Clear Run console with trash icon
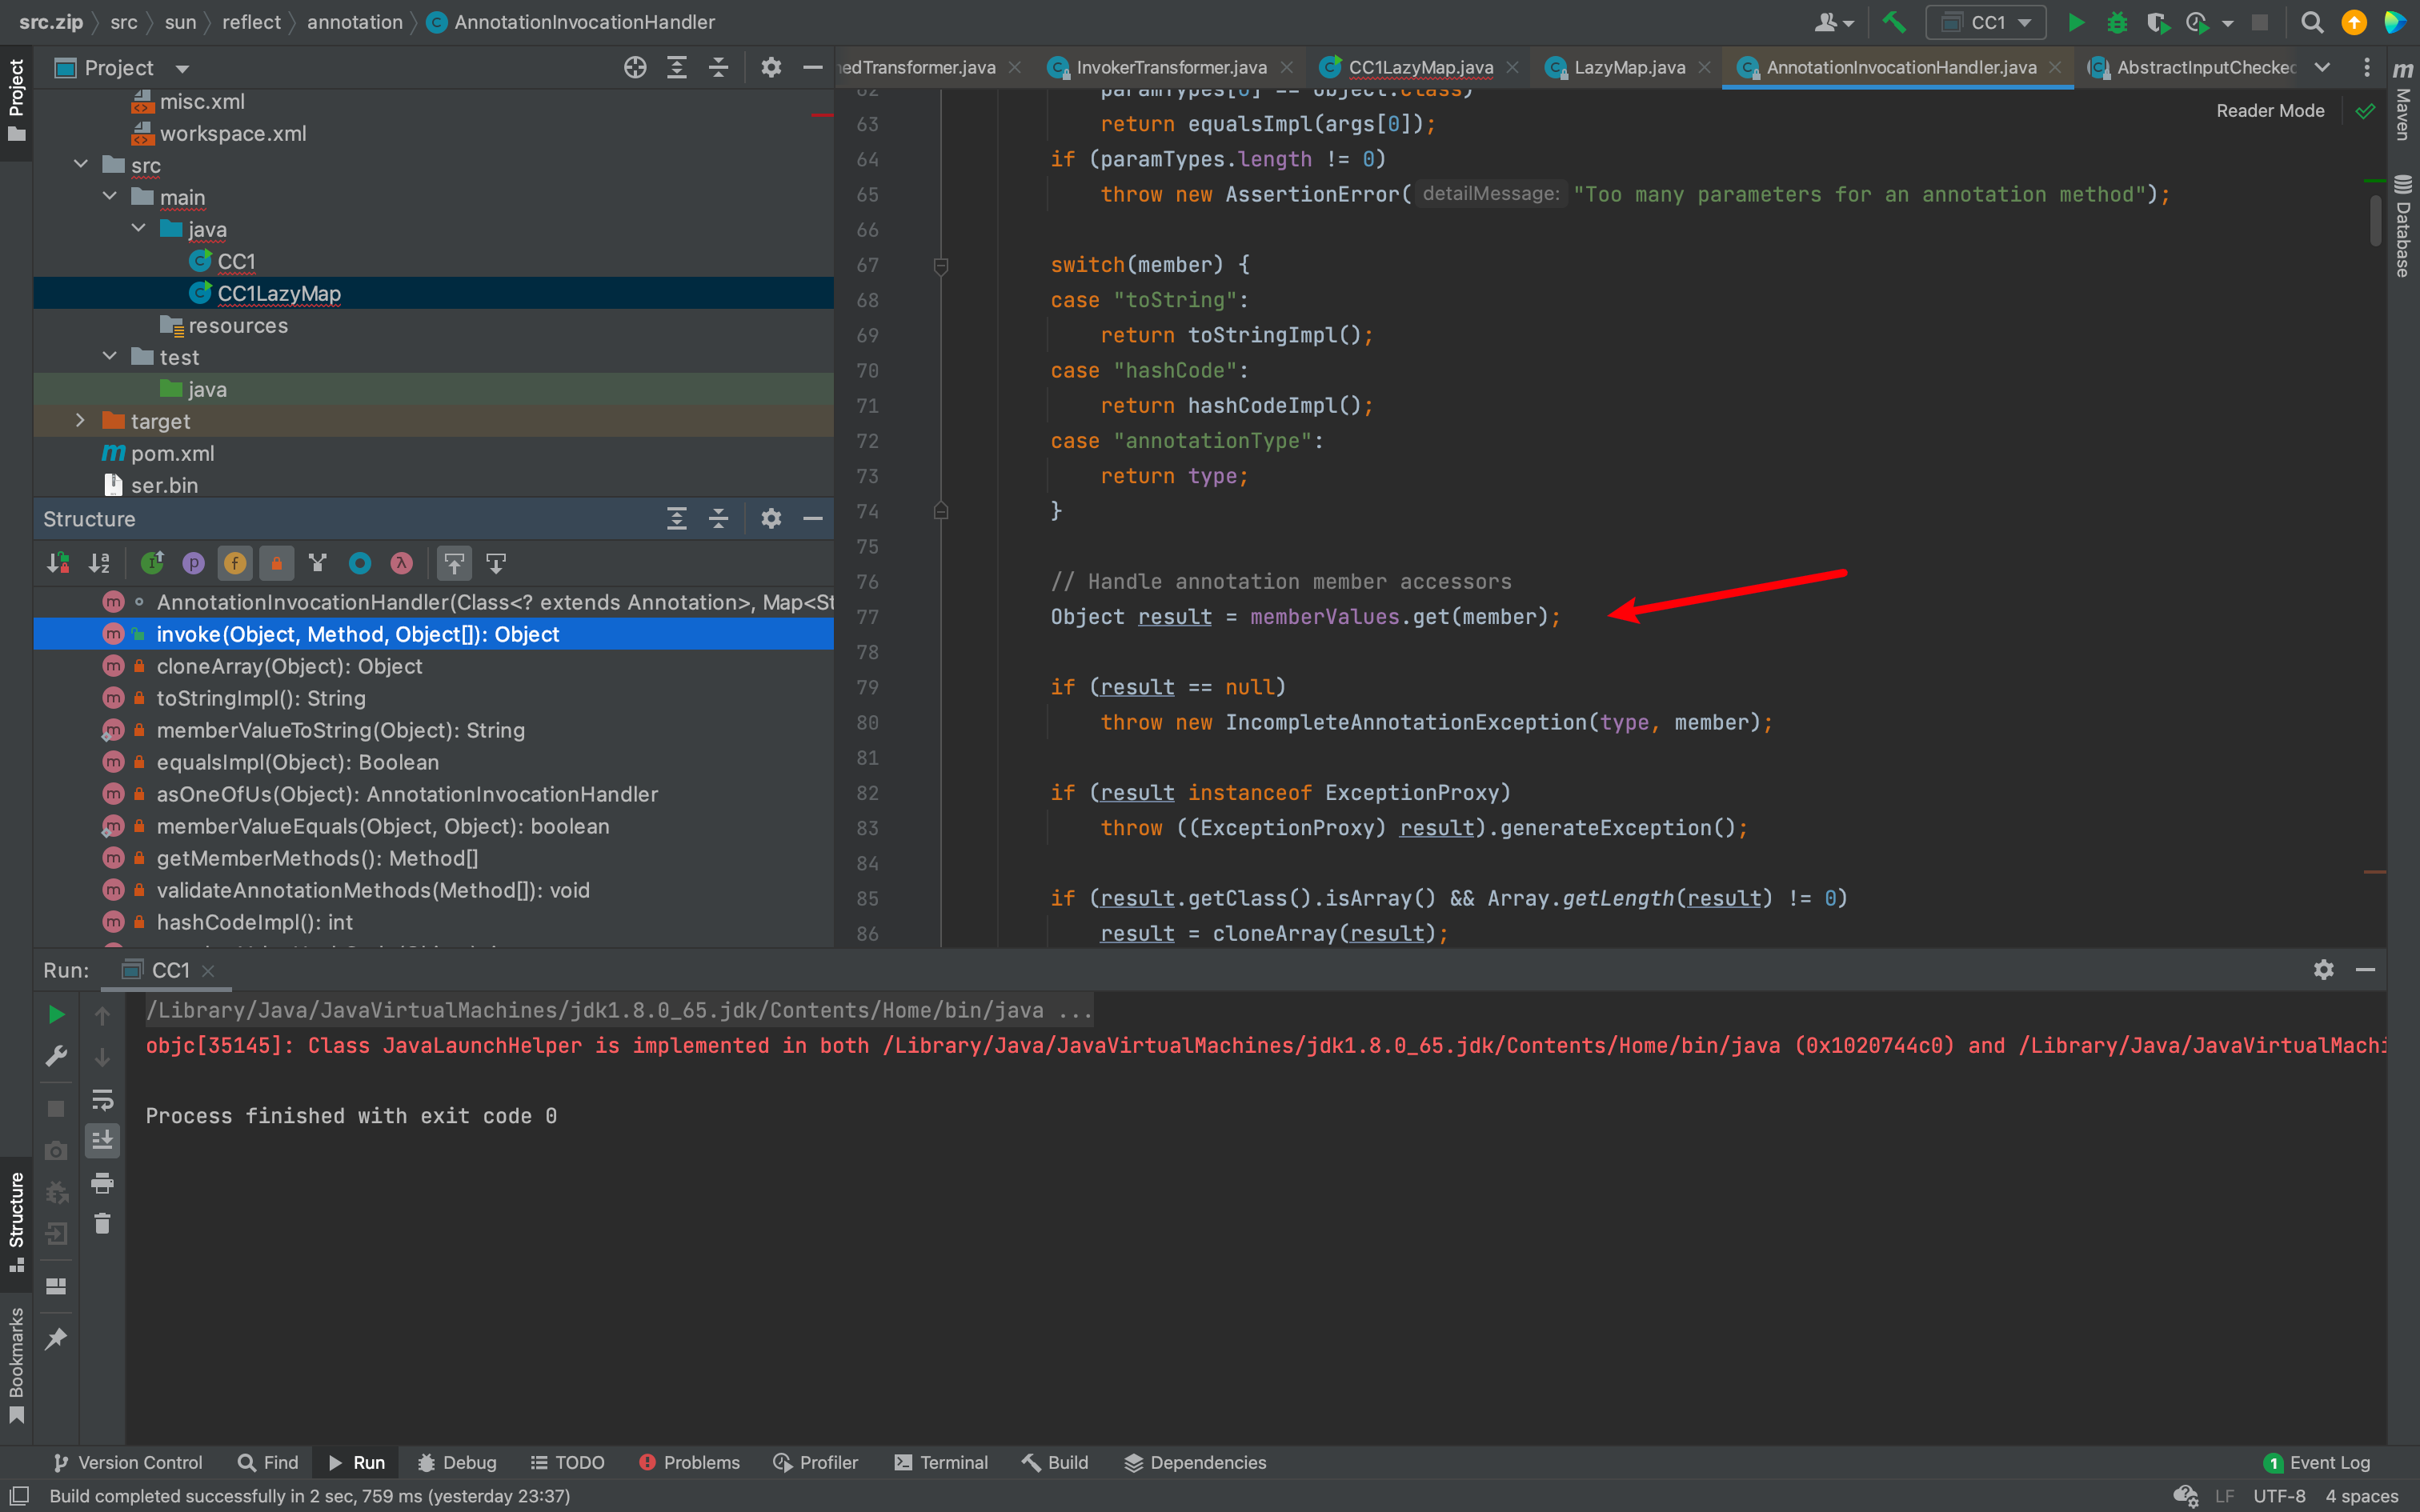 (x=102, y=1223)
